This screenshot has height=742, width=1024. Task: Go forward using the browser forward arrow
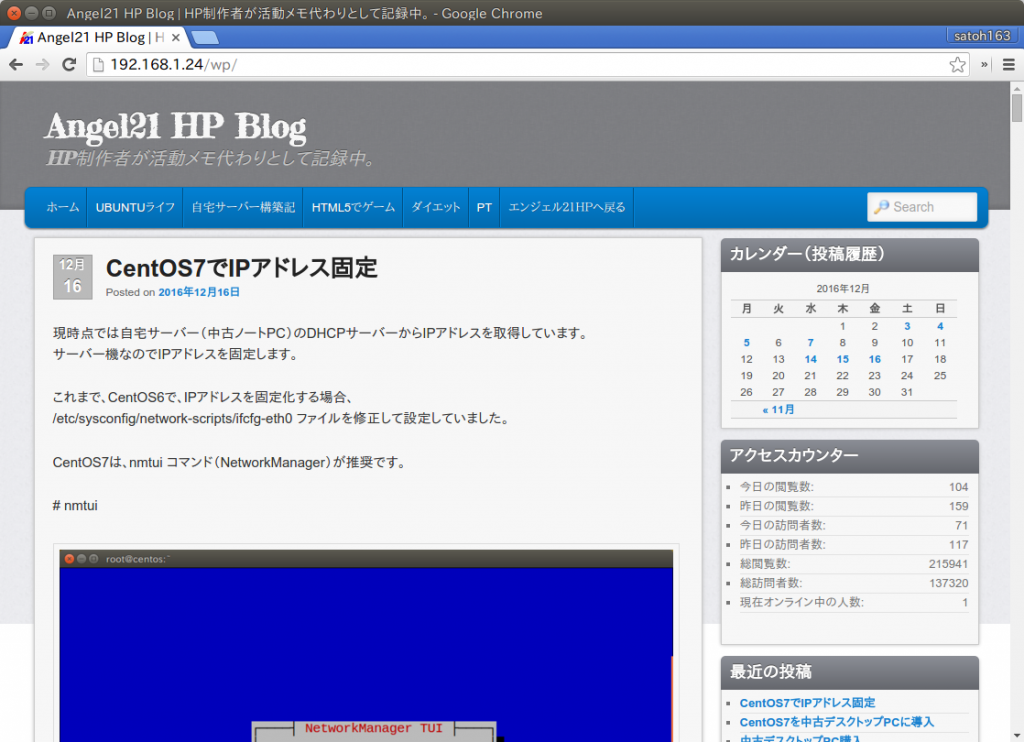[42, 65]
